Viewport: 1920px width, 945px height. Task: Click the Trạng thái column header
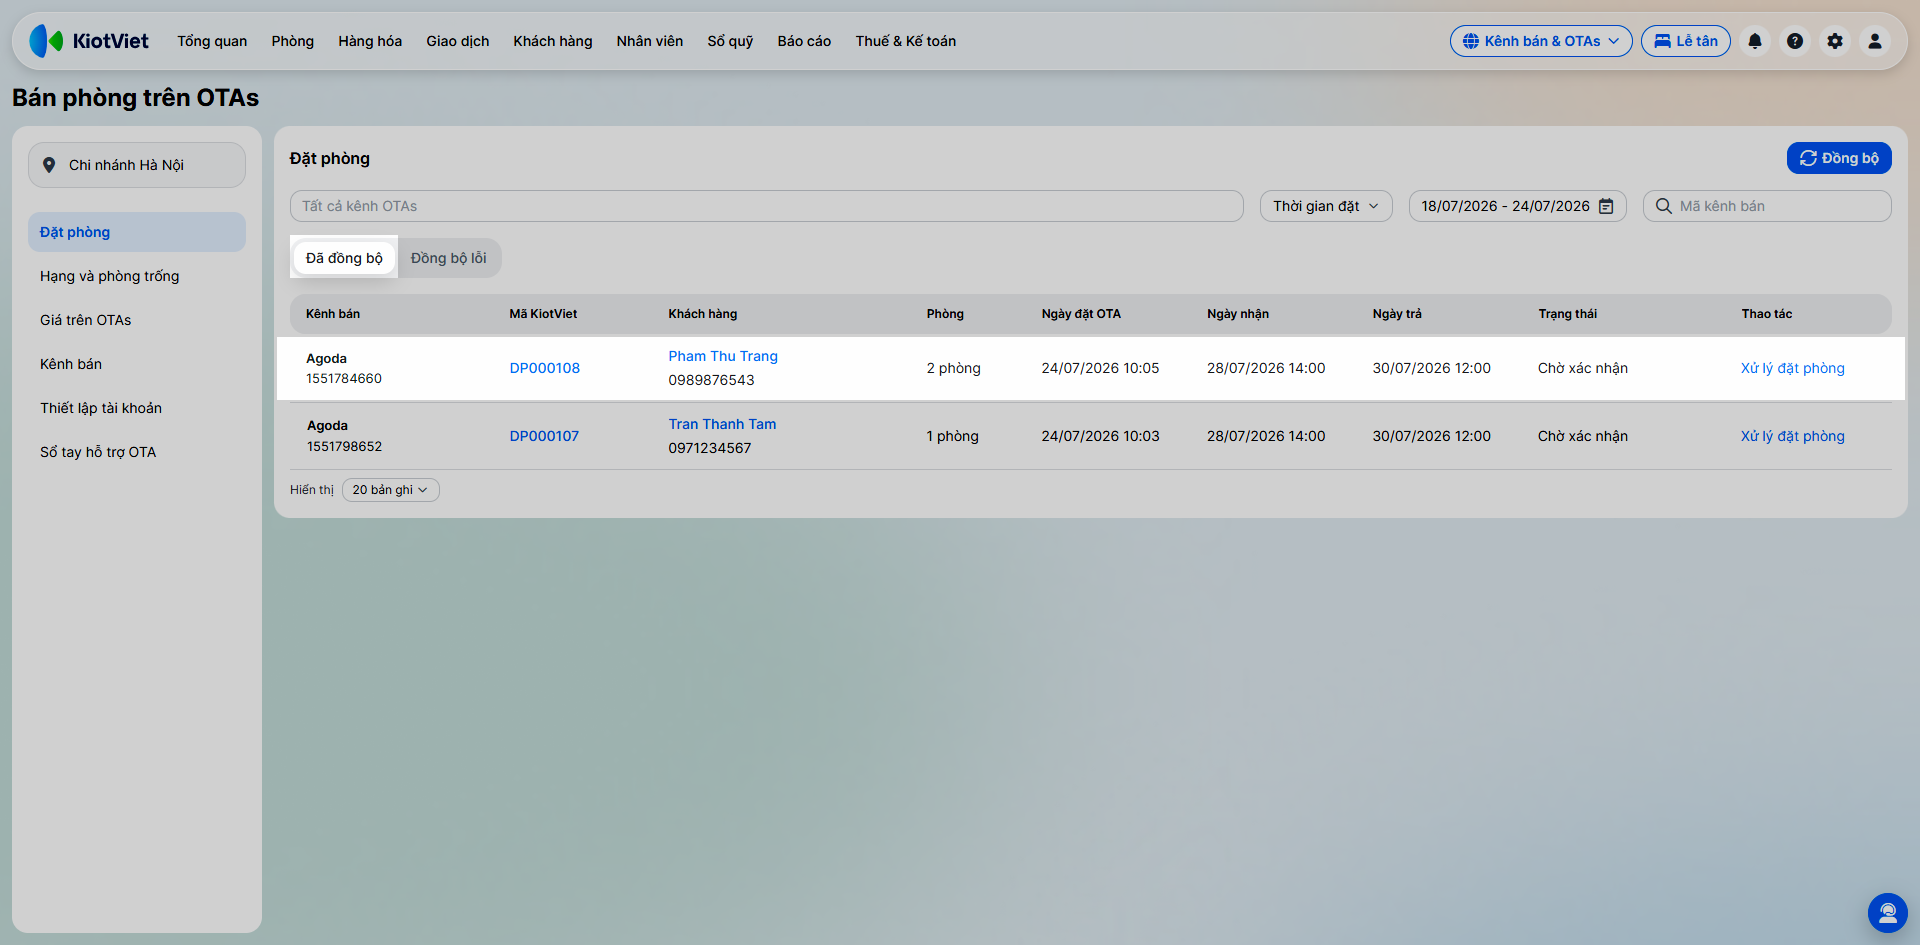1567,314
